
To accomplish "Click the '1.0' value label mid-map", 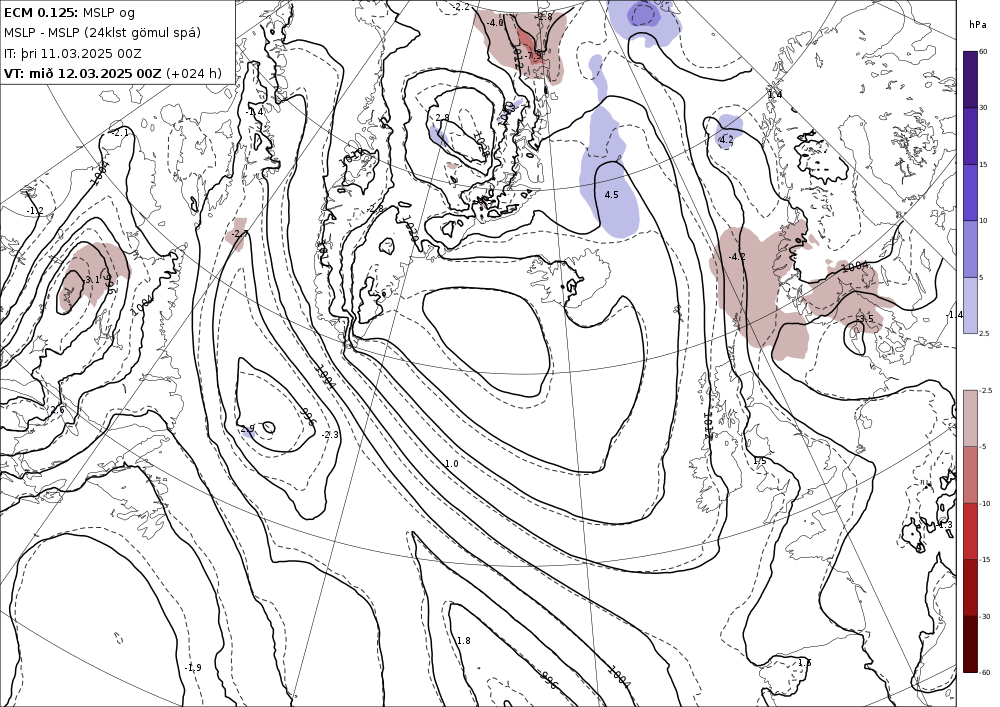I will tap(451, 463).
